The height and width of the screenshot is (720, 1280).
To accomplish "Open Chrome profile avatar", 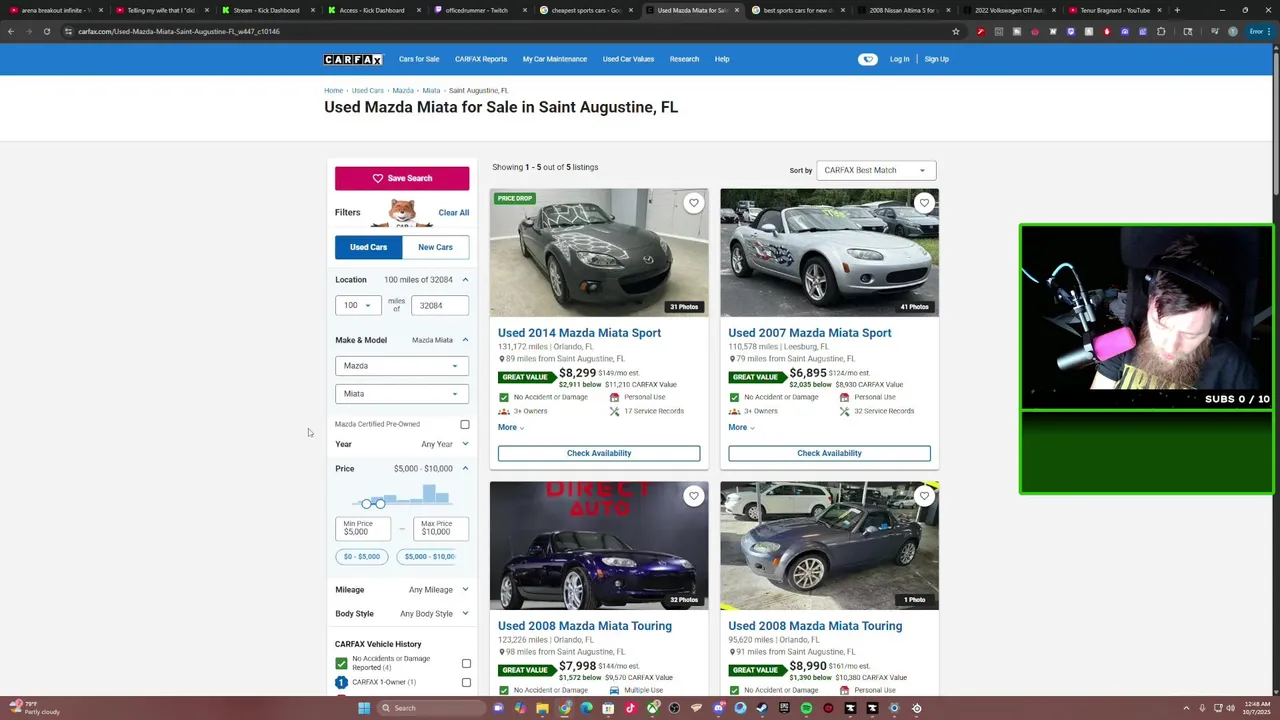I will (1232, 31).
